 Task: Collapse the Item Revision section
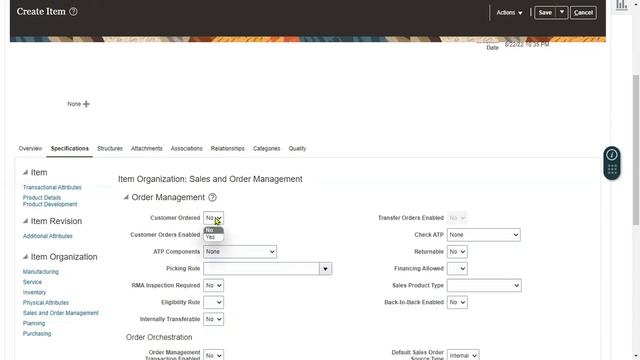pyautogui.click(x=25, y=221)
